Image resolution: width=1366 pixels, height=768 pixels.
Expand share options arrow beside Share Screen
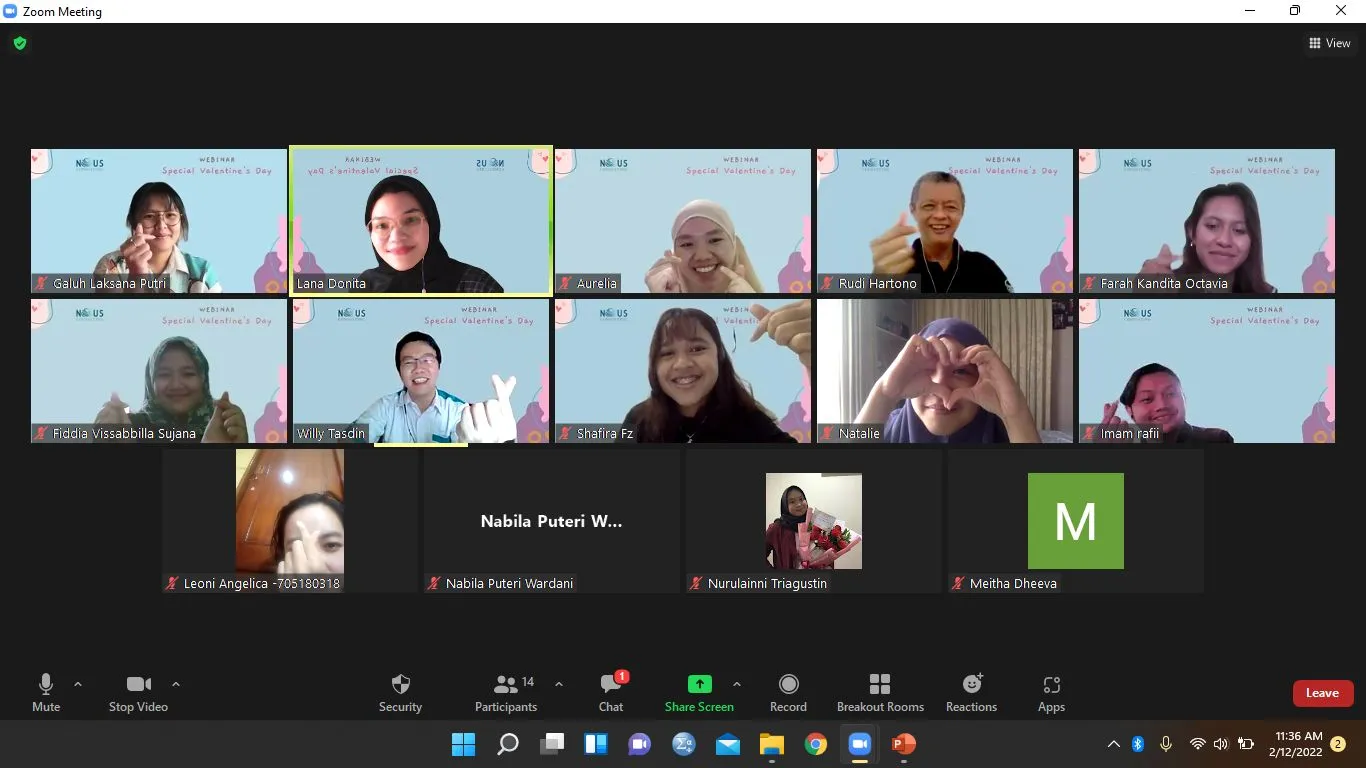click(737, 685)
